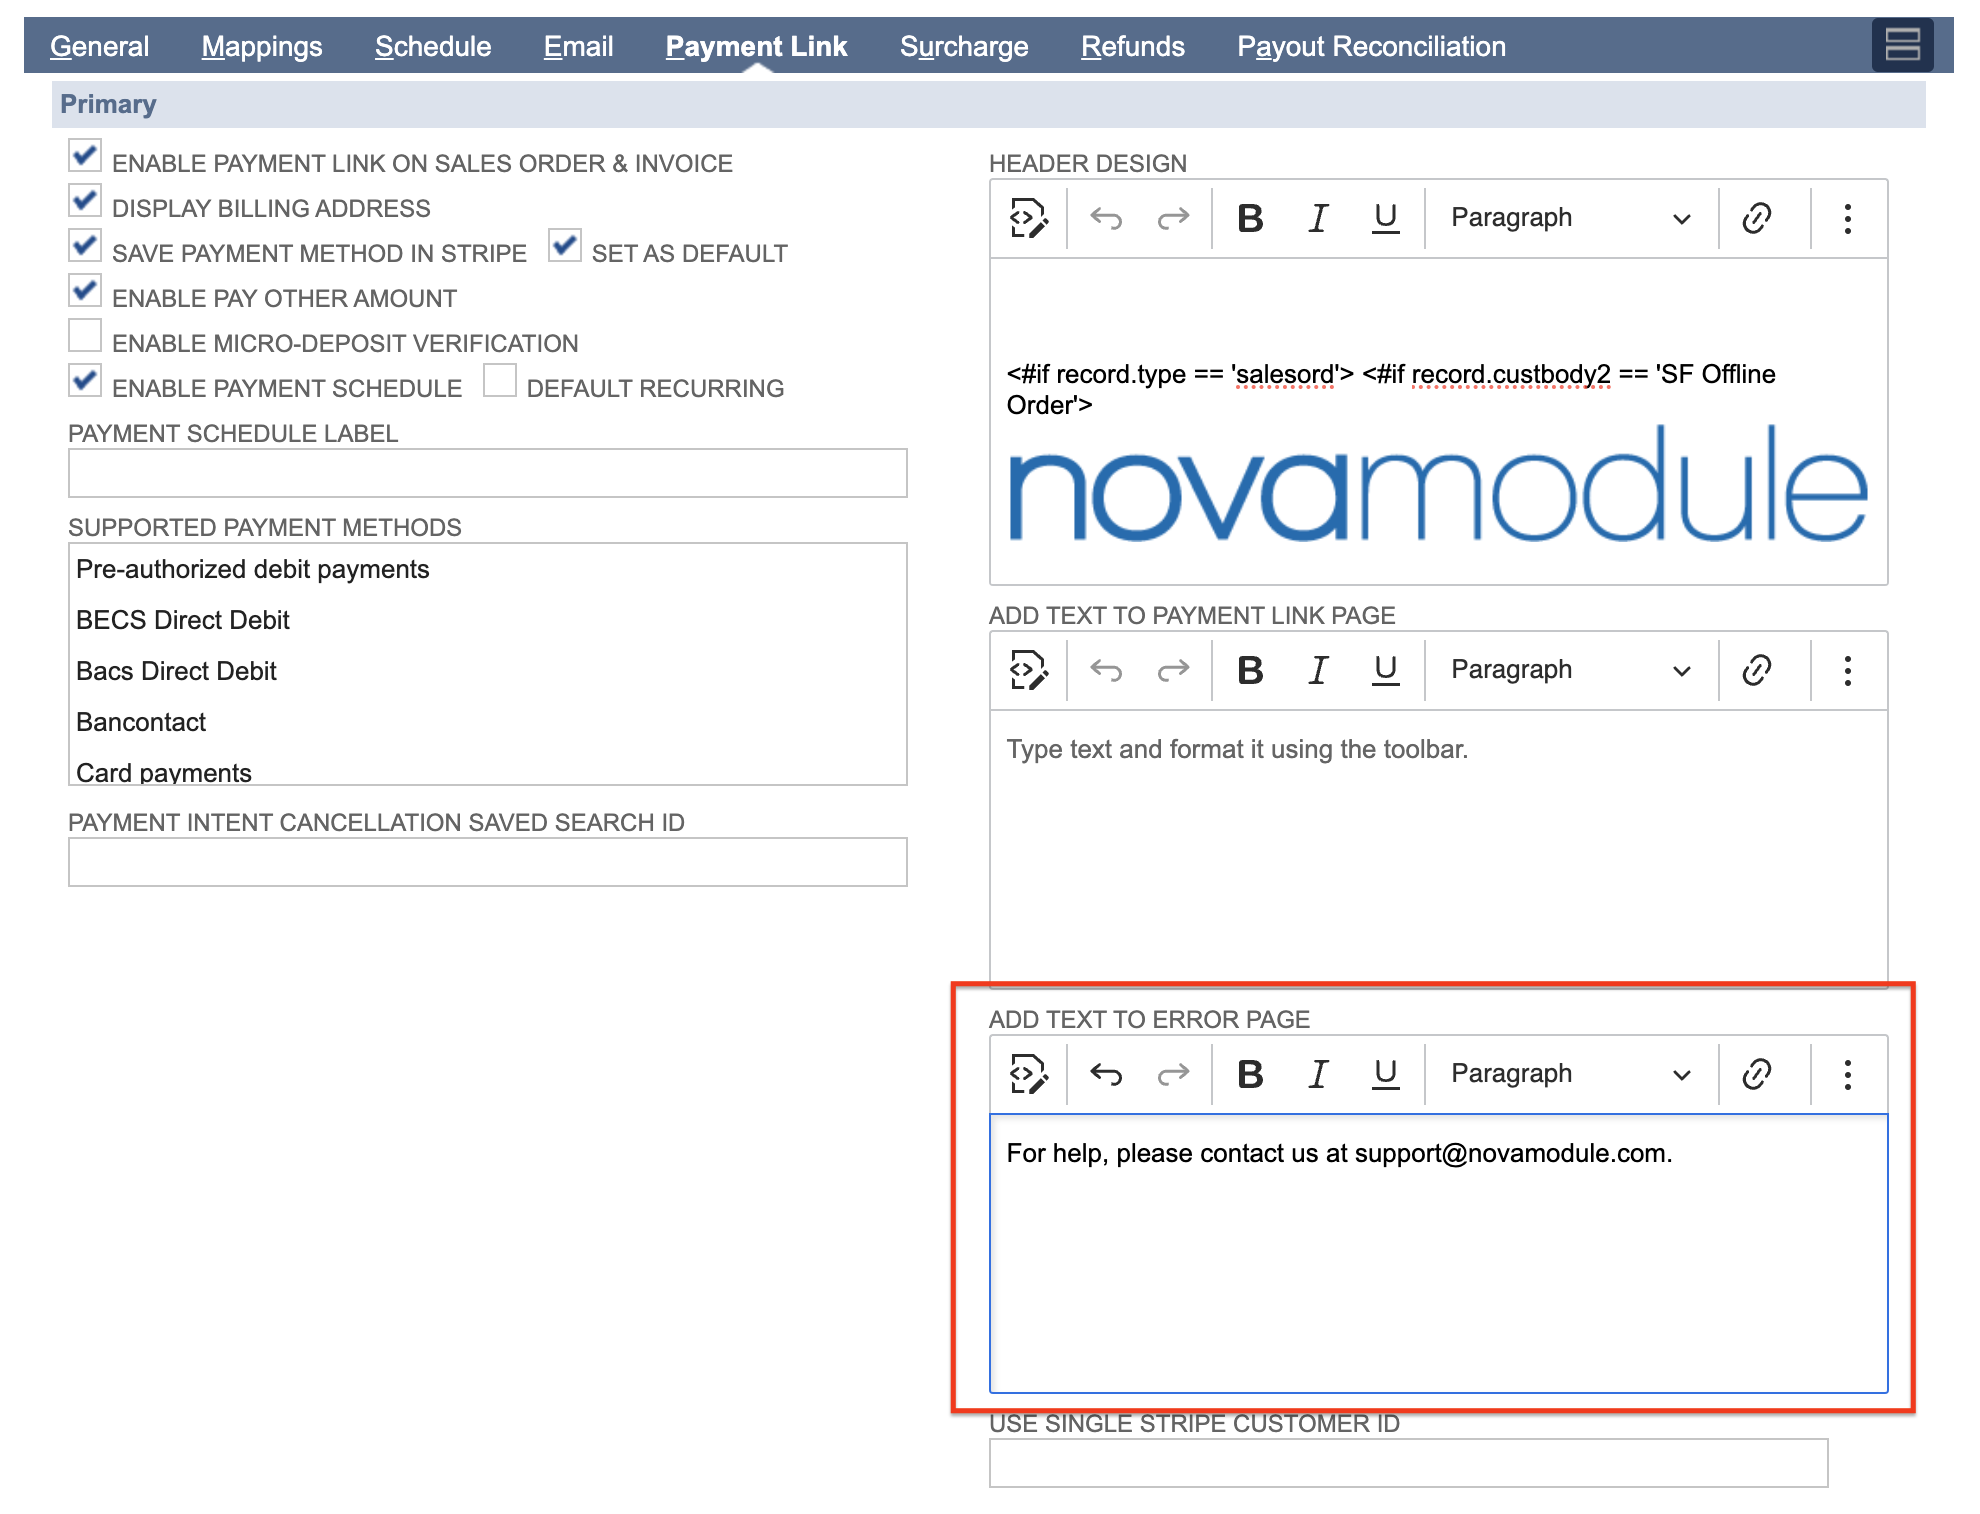Click Payment Intent Cancellation Saved Search ID field
The image size is (1980, 1514).
pos(487,862)
